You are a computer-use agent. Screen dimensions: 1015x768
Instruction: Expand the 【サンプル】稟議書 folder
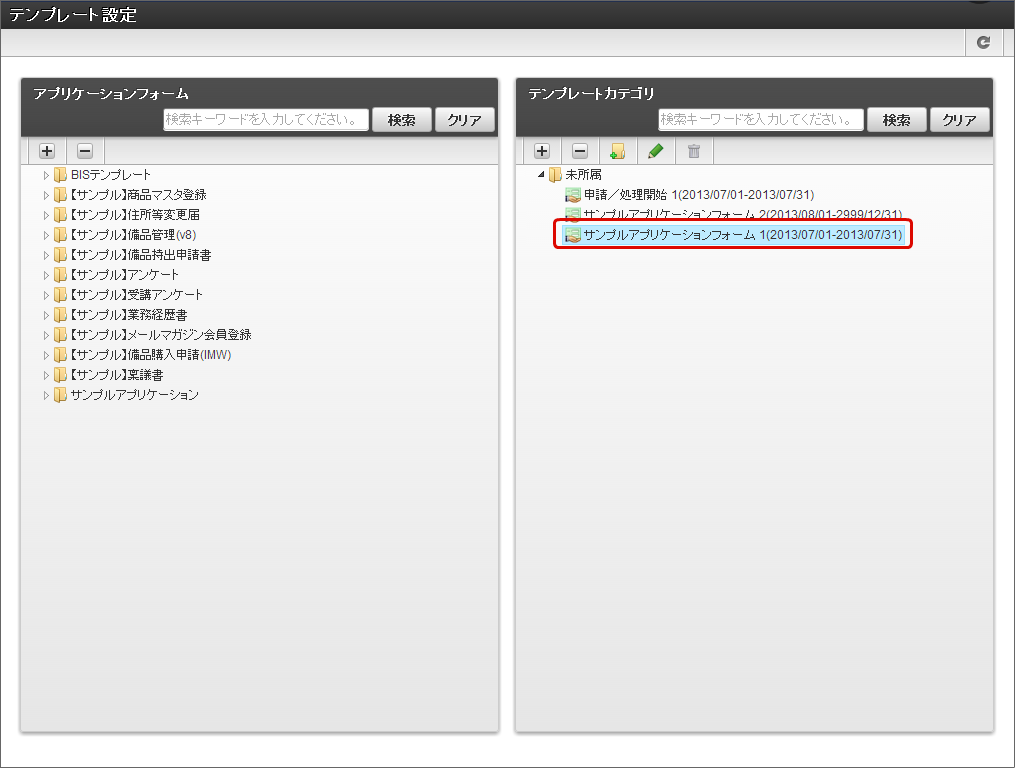click(x=46, y=375)
